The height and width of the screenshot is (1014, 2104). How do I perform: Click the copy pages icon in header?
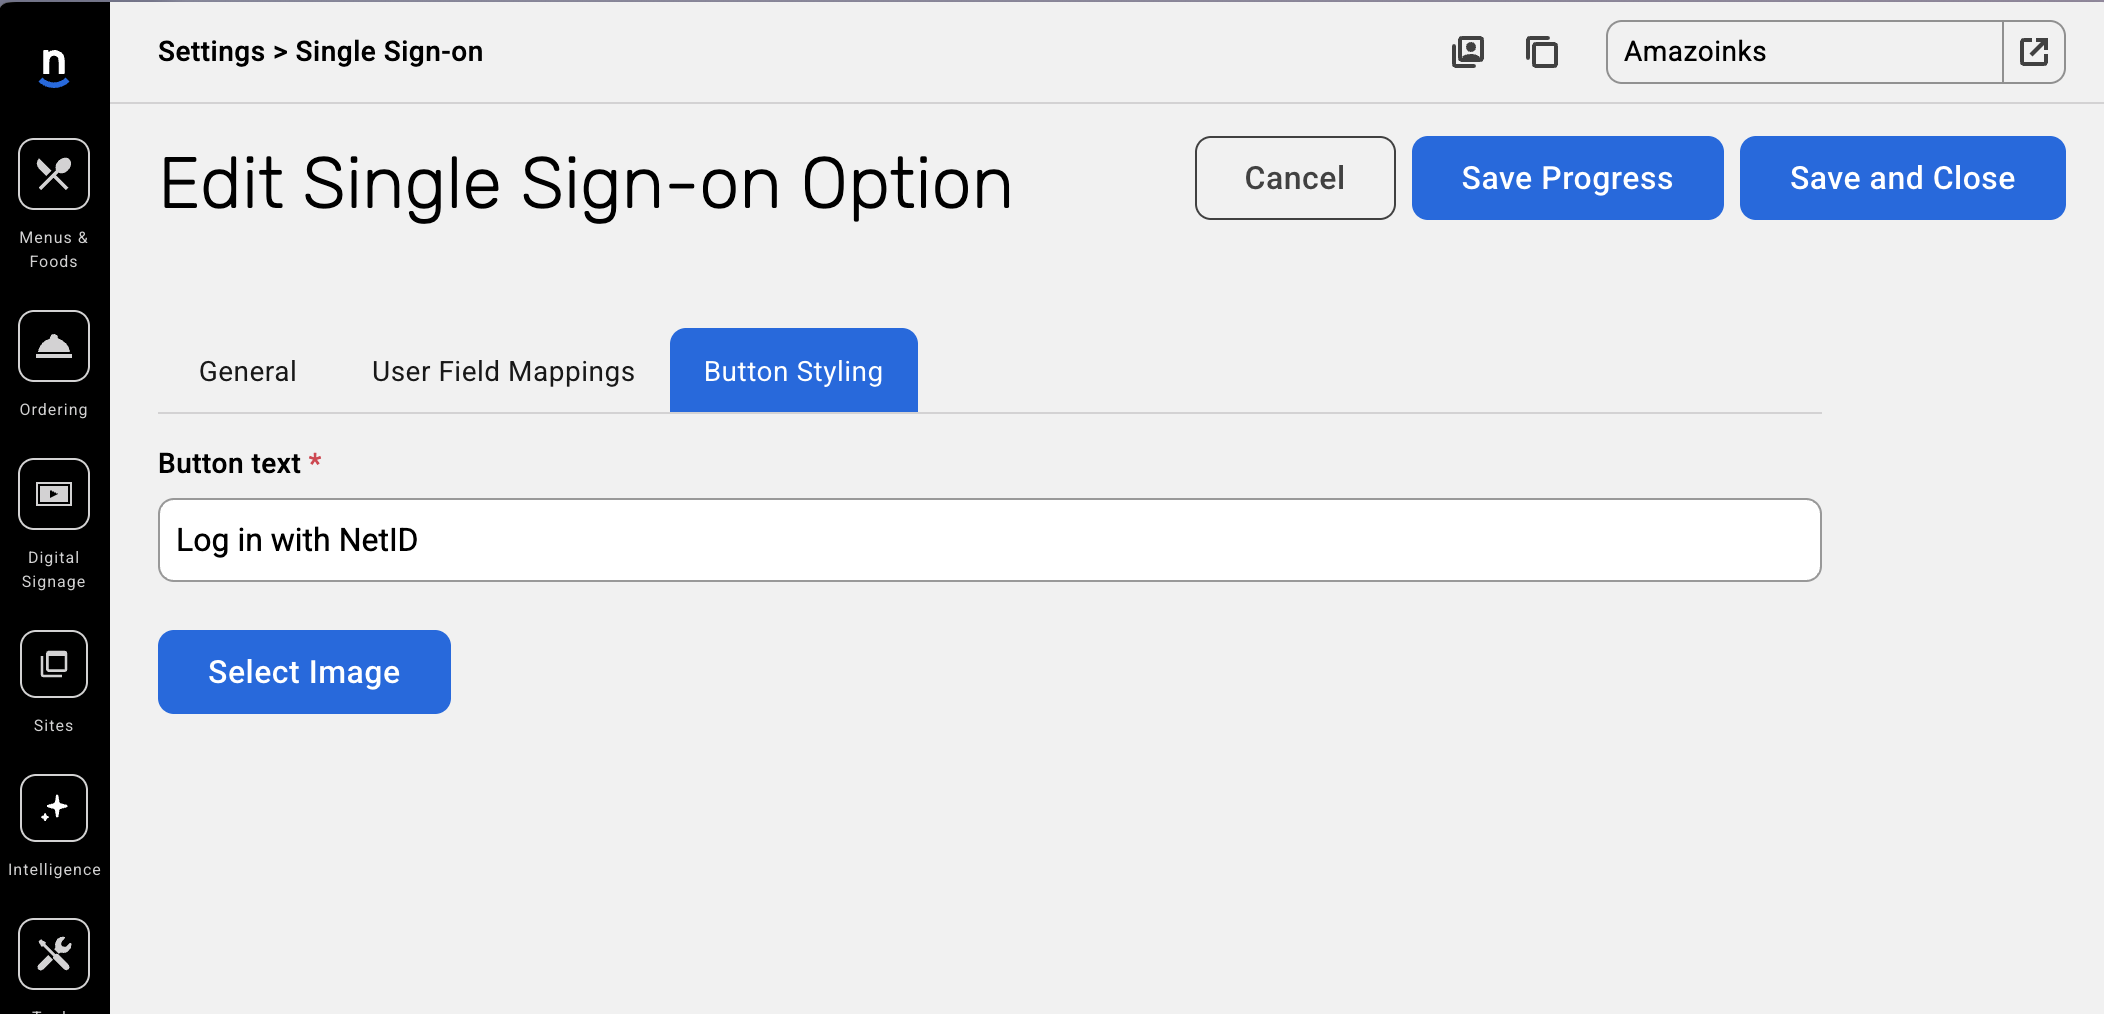[1542, 52]
